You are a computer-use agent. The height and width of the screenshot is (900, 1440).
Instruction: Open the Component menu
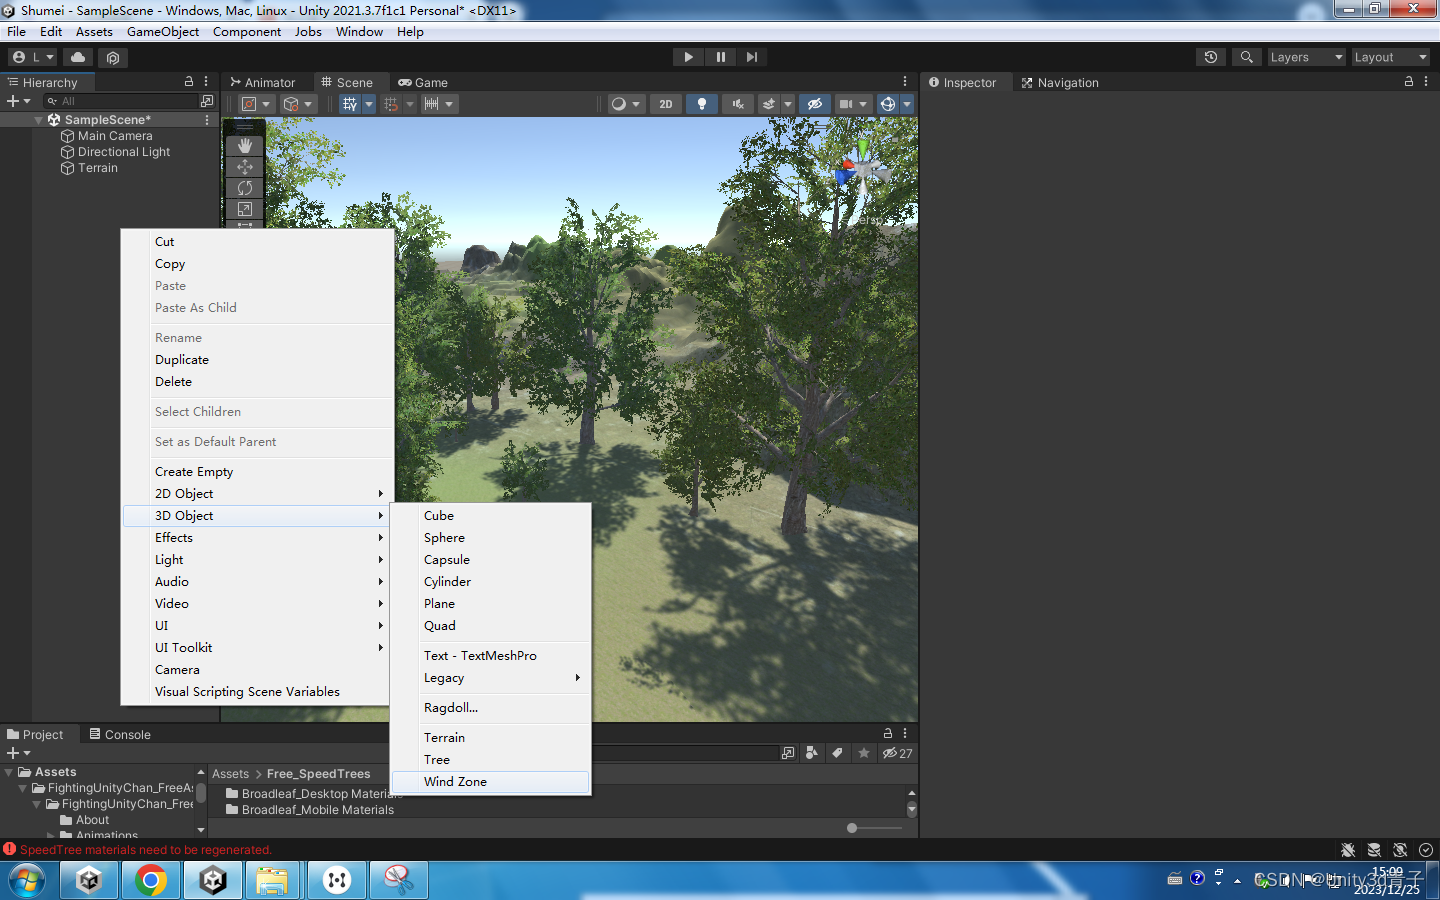pyautogui.click(x=247, y=32)
